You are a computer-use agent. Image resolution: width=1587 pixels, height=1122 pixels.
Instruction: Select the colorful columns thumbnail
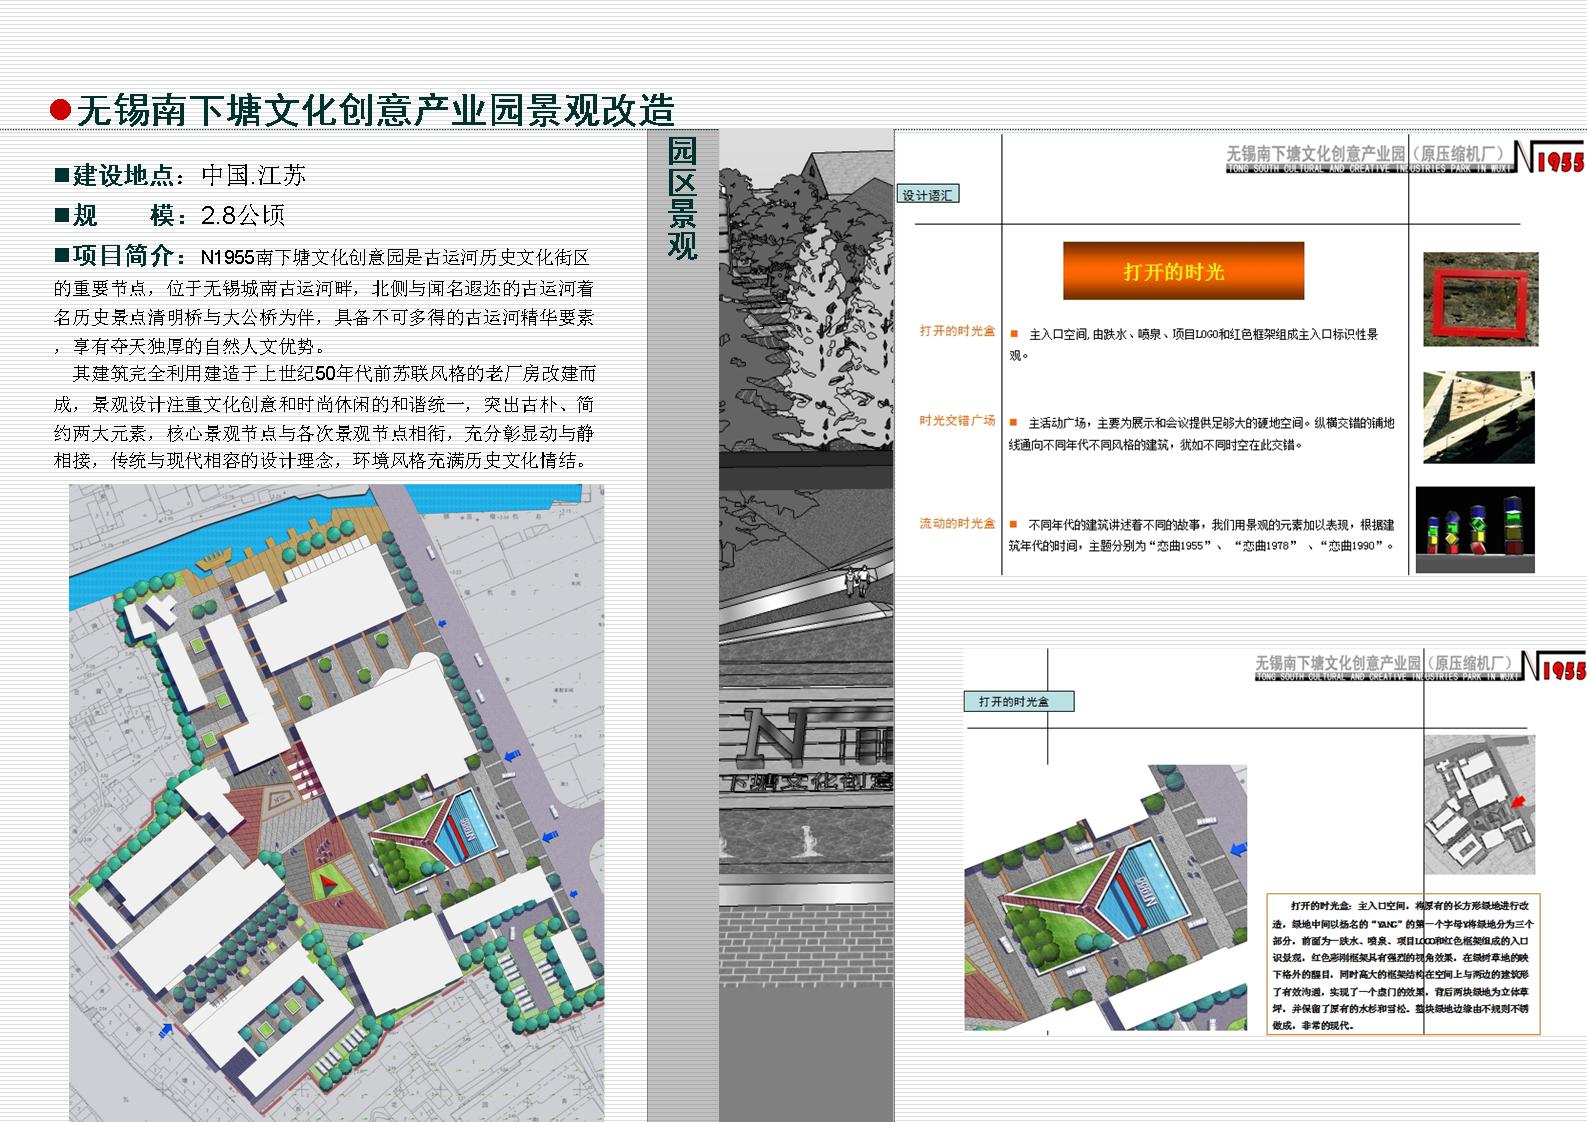(1474, 530)
